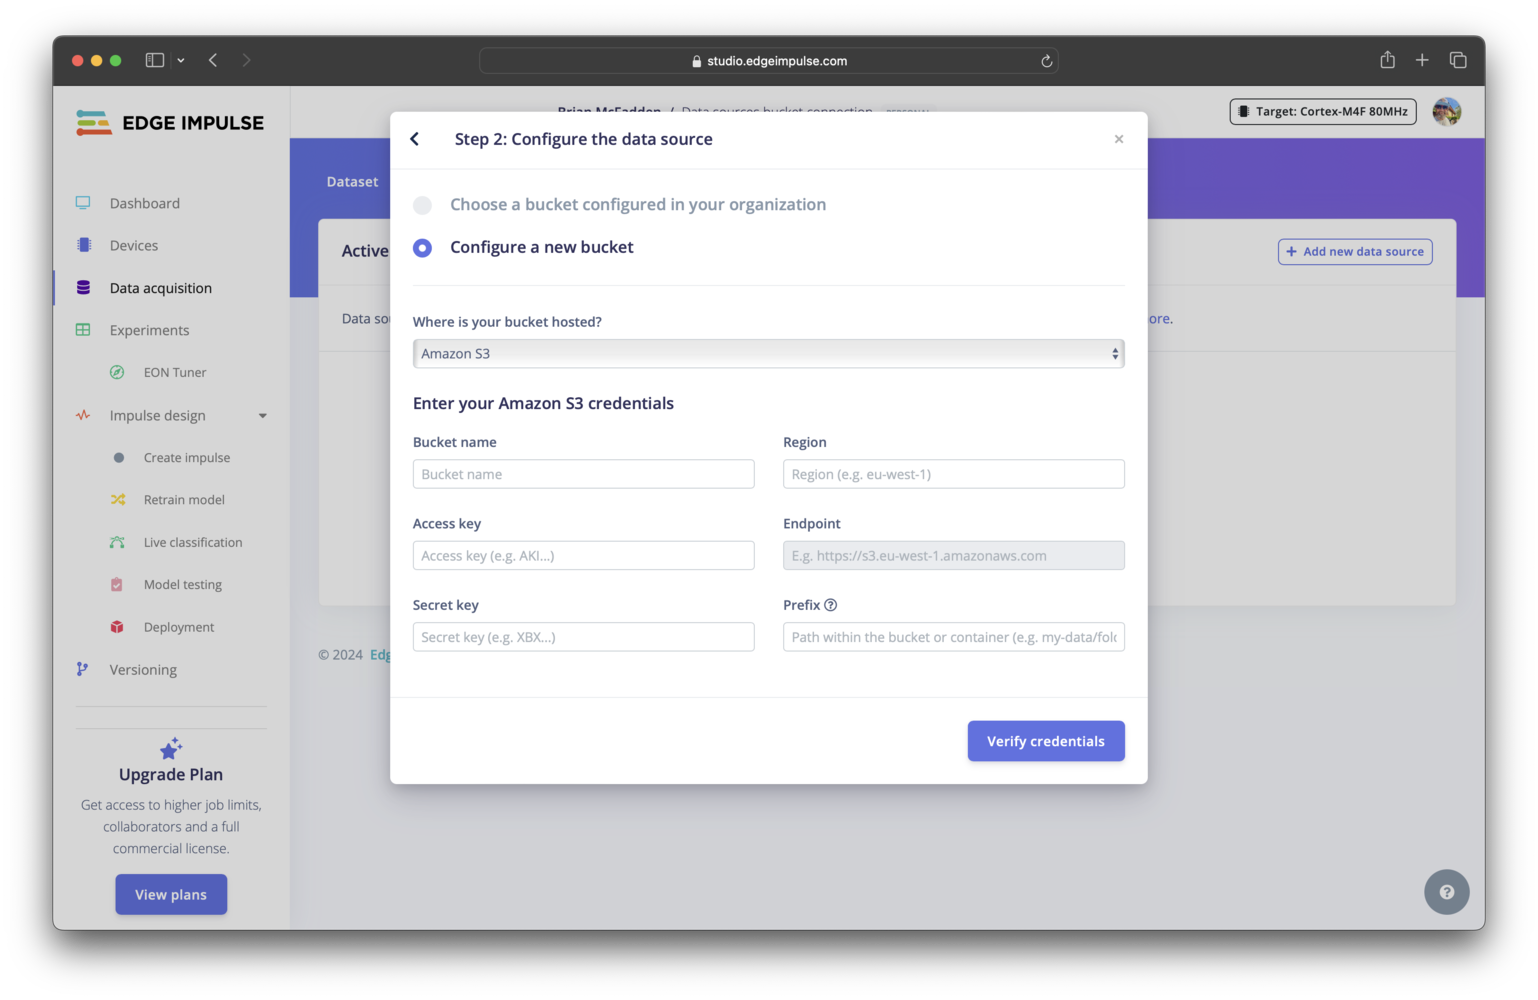The height and width of the screenshot is (1000, 1538).
Task: Select Configure a new bucket radio
Action: tap(423, 247)
